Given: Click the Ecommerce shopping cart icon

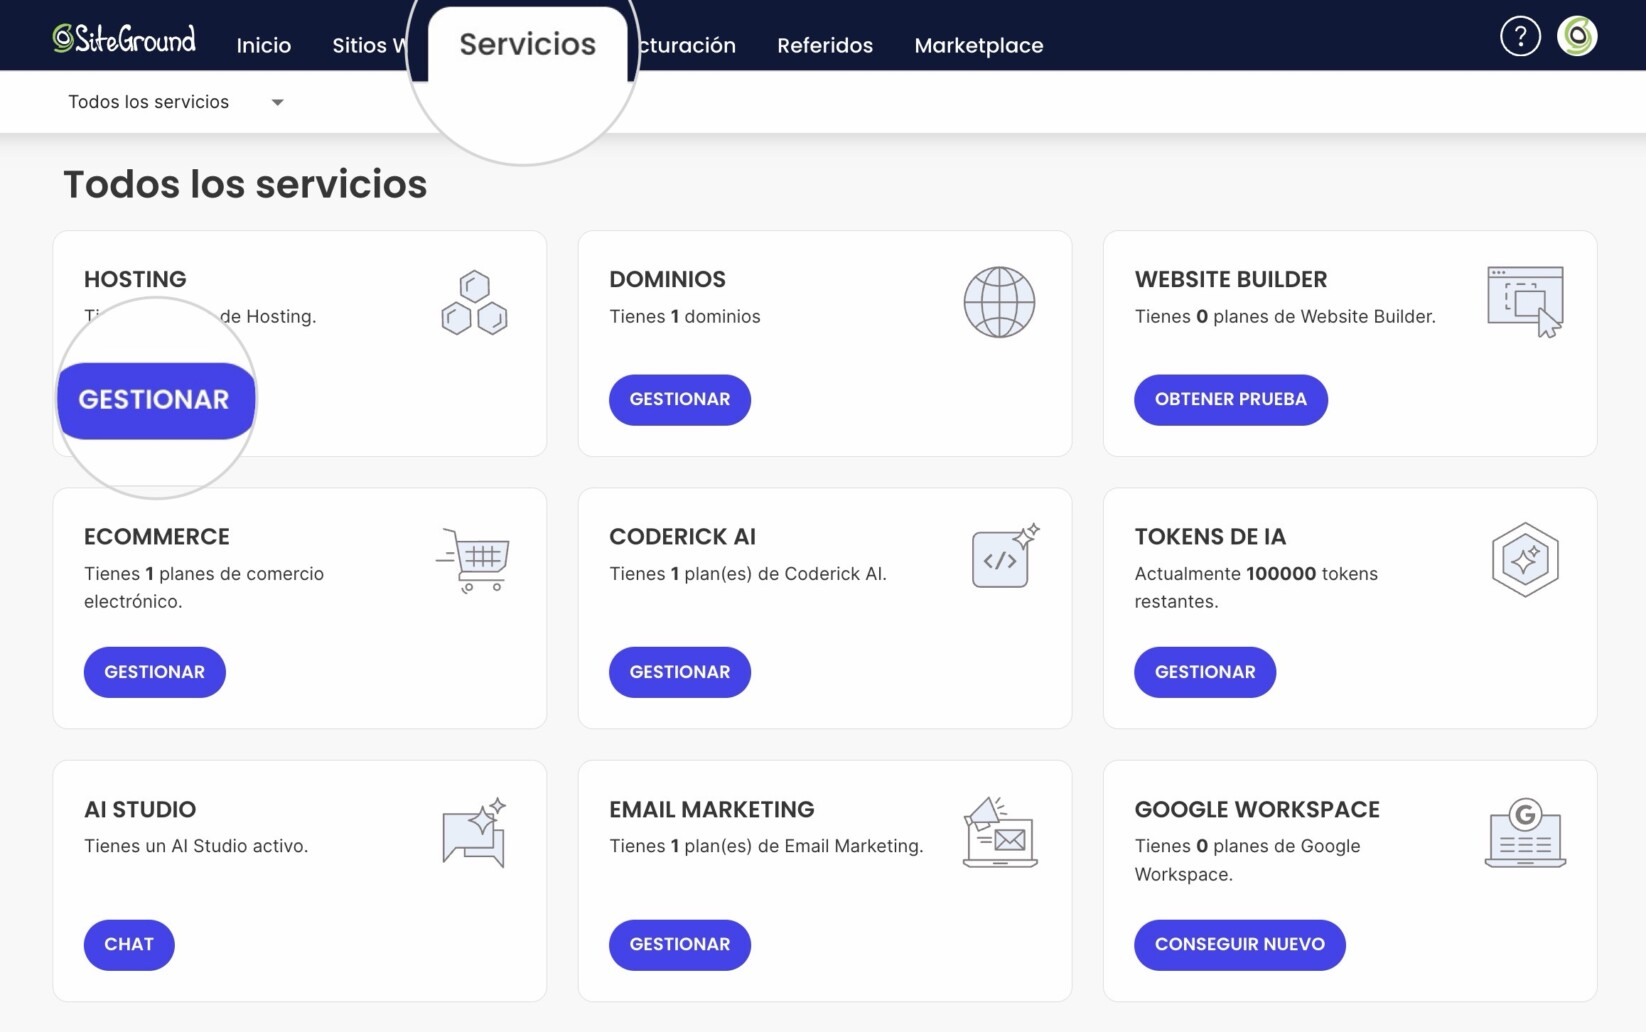Looking at the screenshot, I should 473,560.
